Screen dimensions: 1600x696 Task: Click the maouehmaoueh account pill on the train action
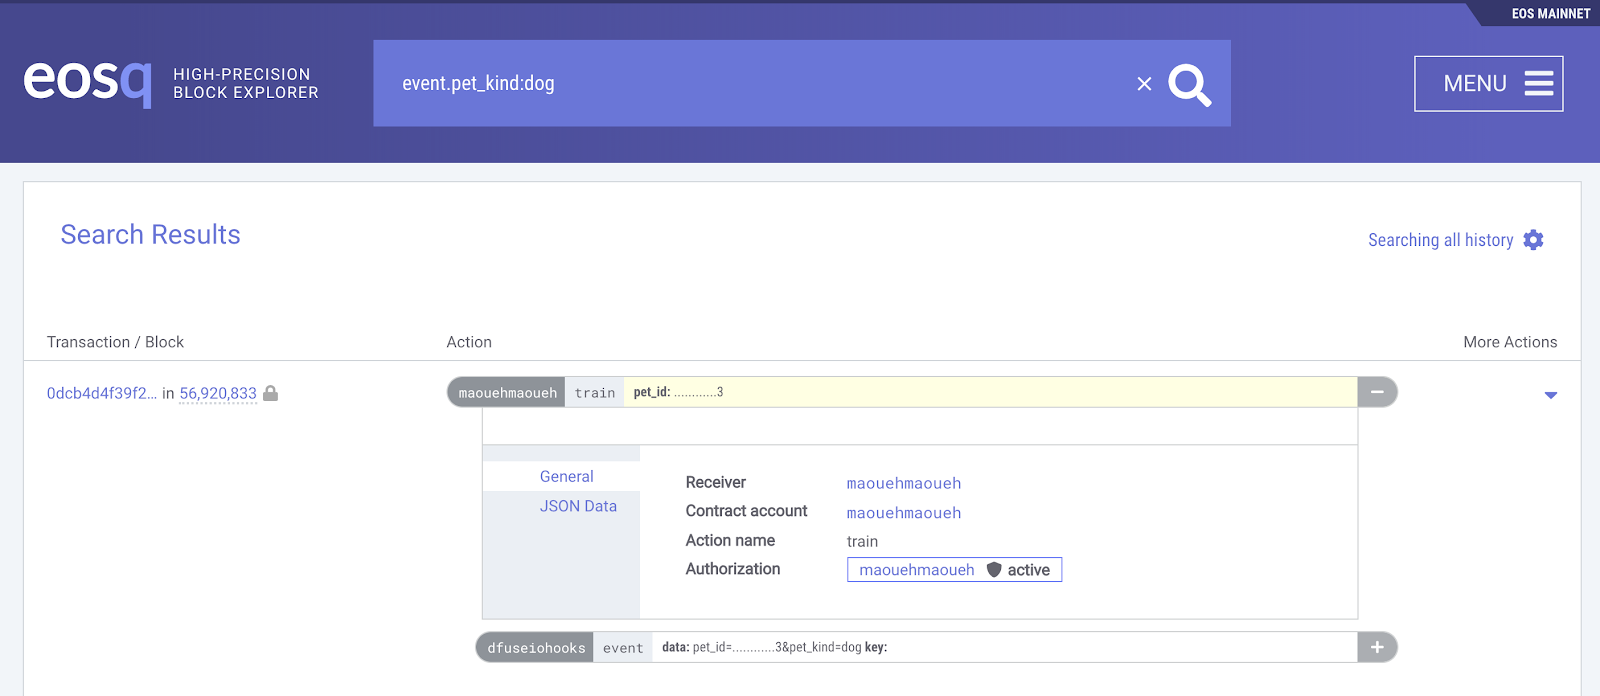[507, 392]
